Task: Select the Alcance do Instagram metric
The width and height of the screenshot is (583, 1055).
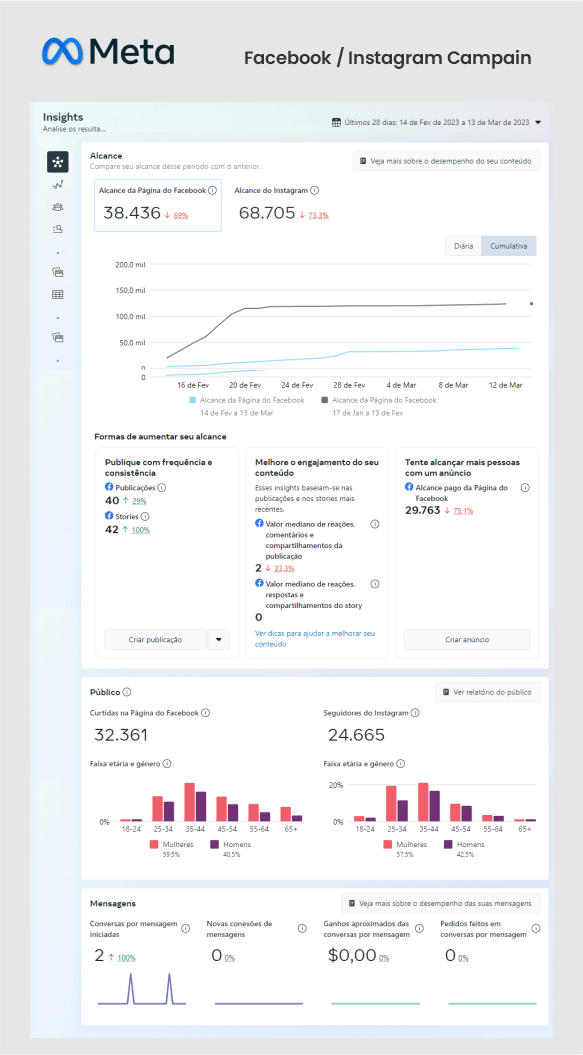Action: 283,205
